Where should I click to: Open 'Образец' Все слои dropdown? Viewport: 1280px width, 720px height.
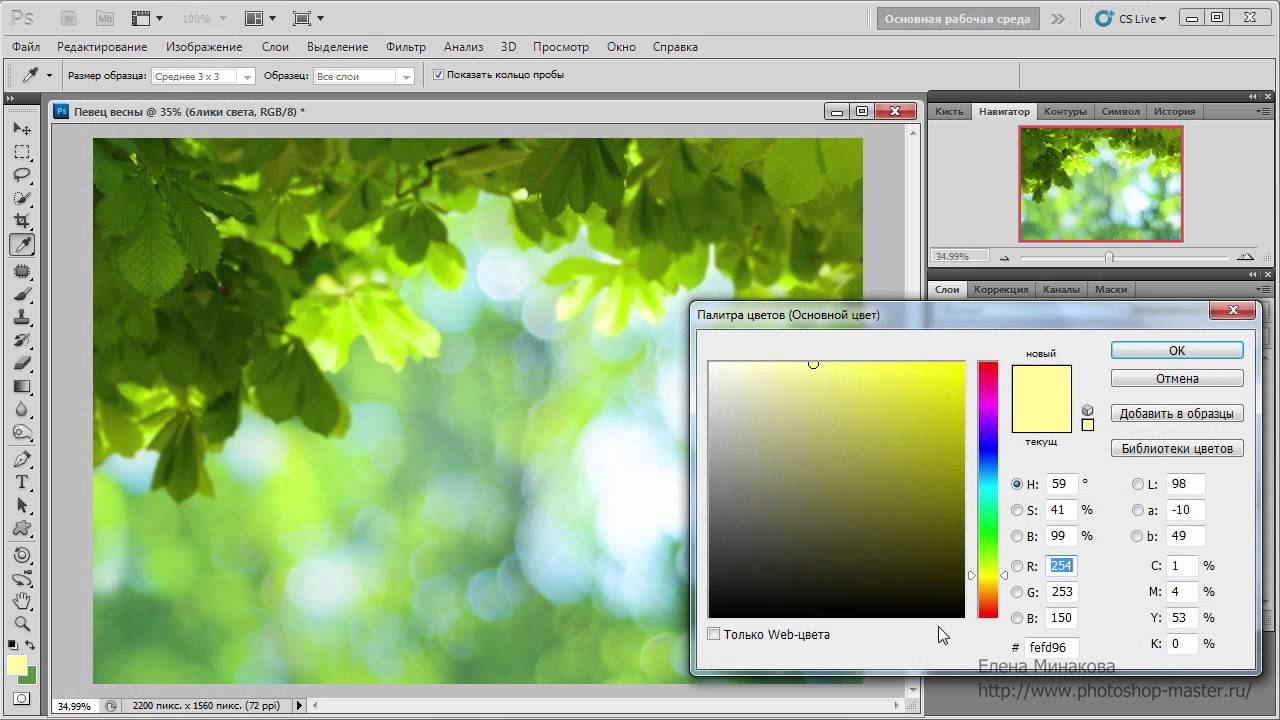364,76
